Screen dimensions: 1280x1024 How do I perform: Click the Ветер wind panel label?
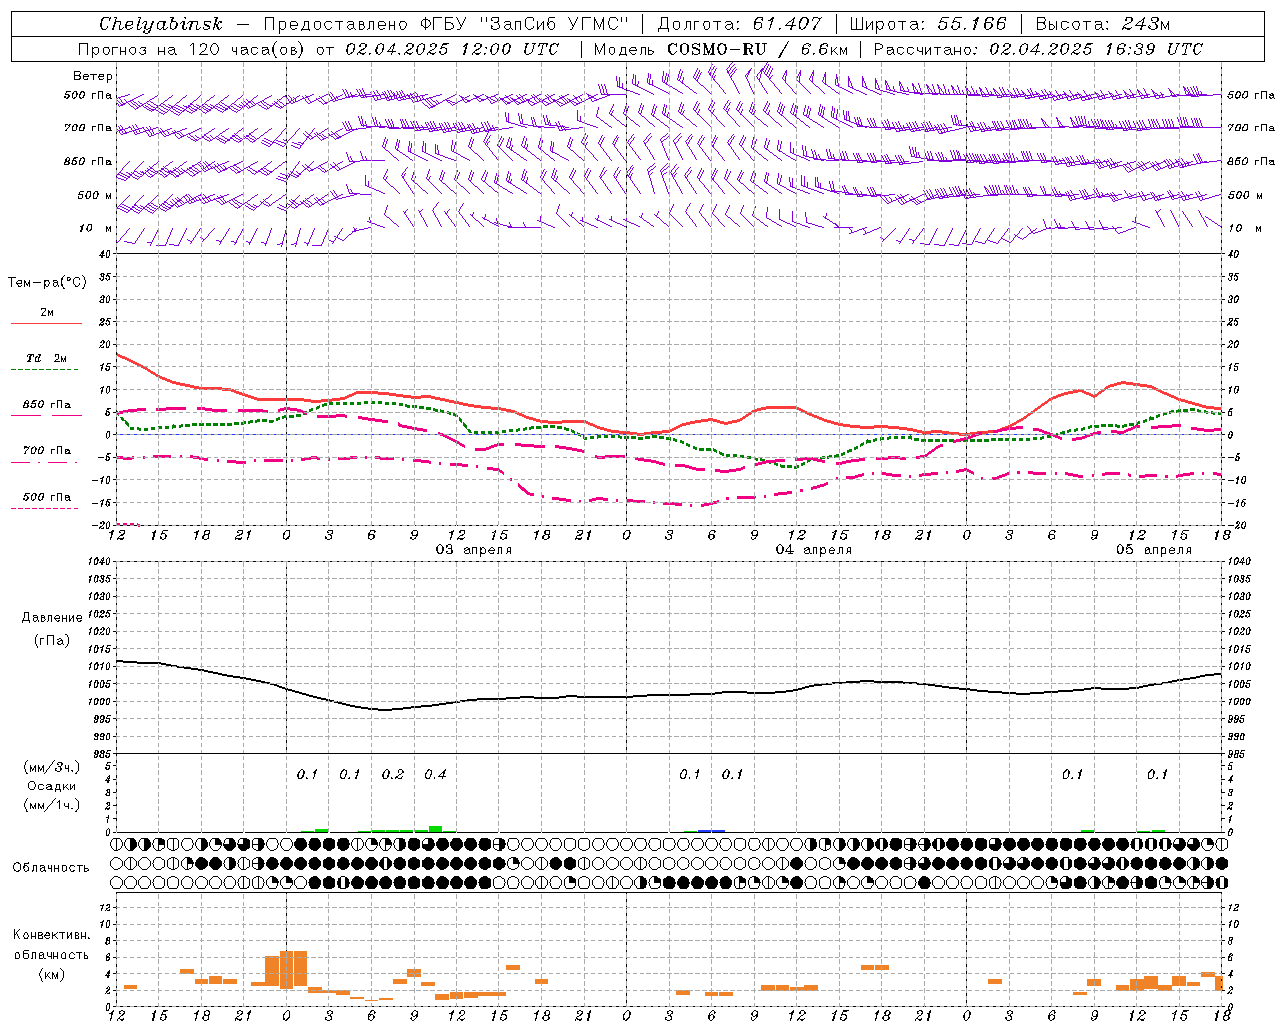point(93,76)
